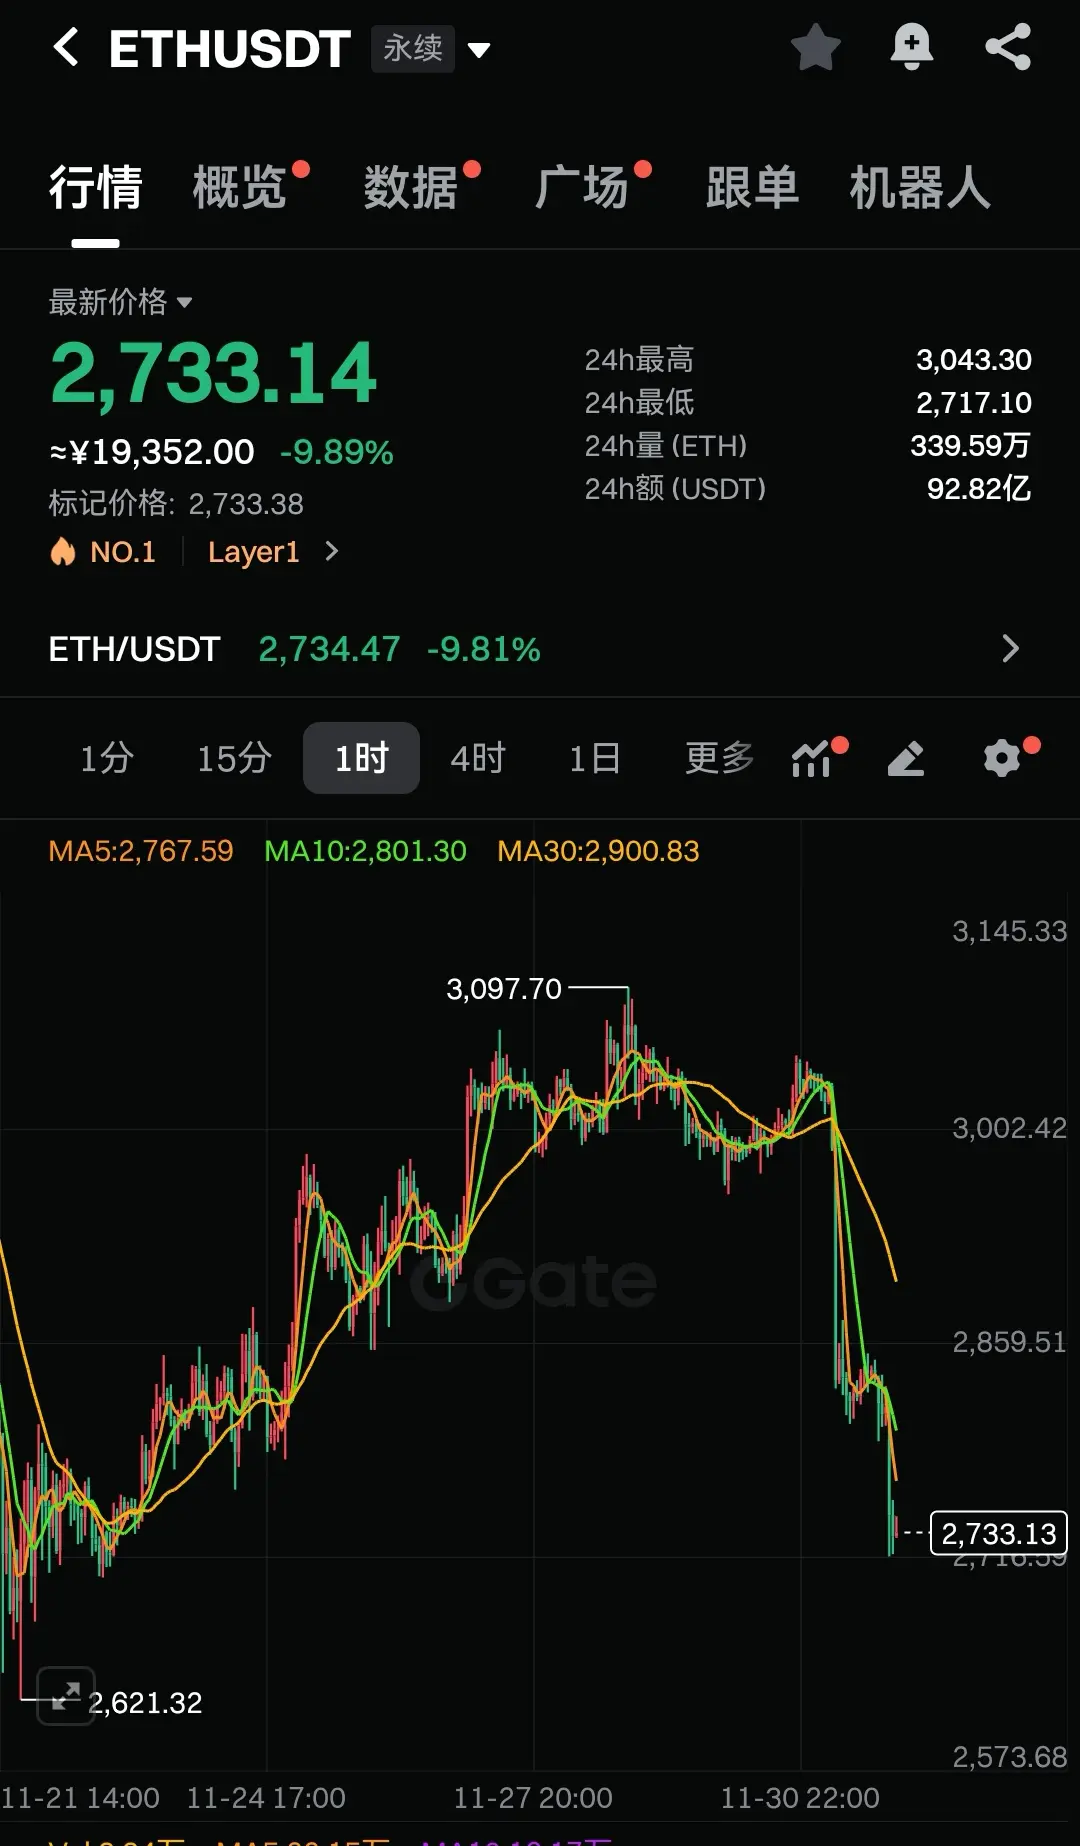The width and height of the screenshot is (1080, 1846).
Task: Expand the Layer1 category chevron
Action: point(332,551)
